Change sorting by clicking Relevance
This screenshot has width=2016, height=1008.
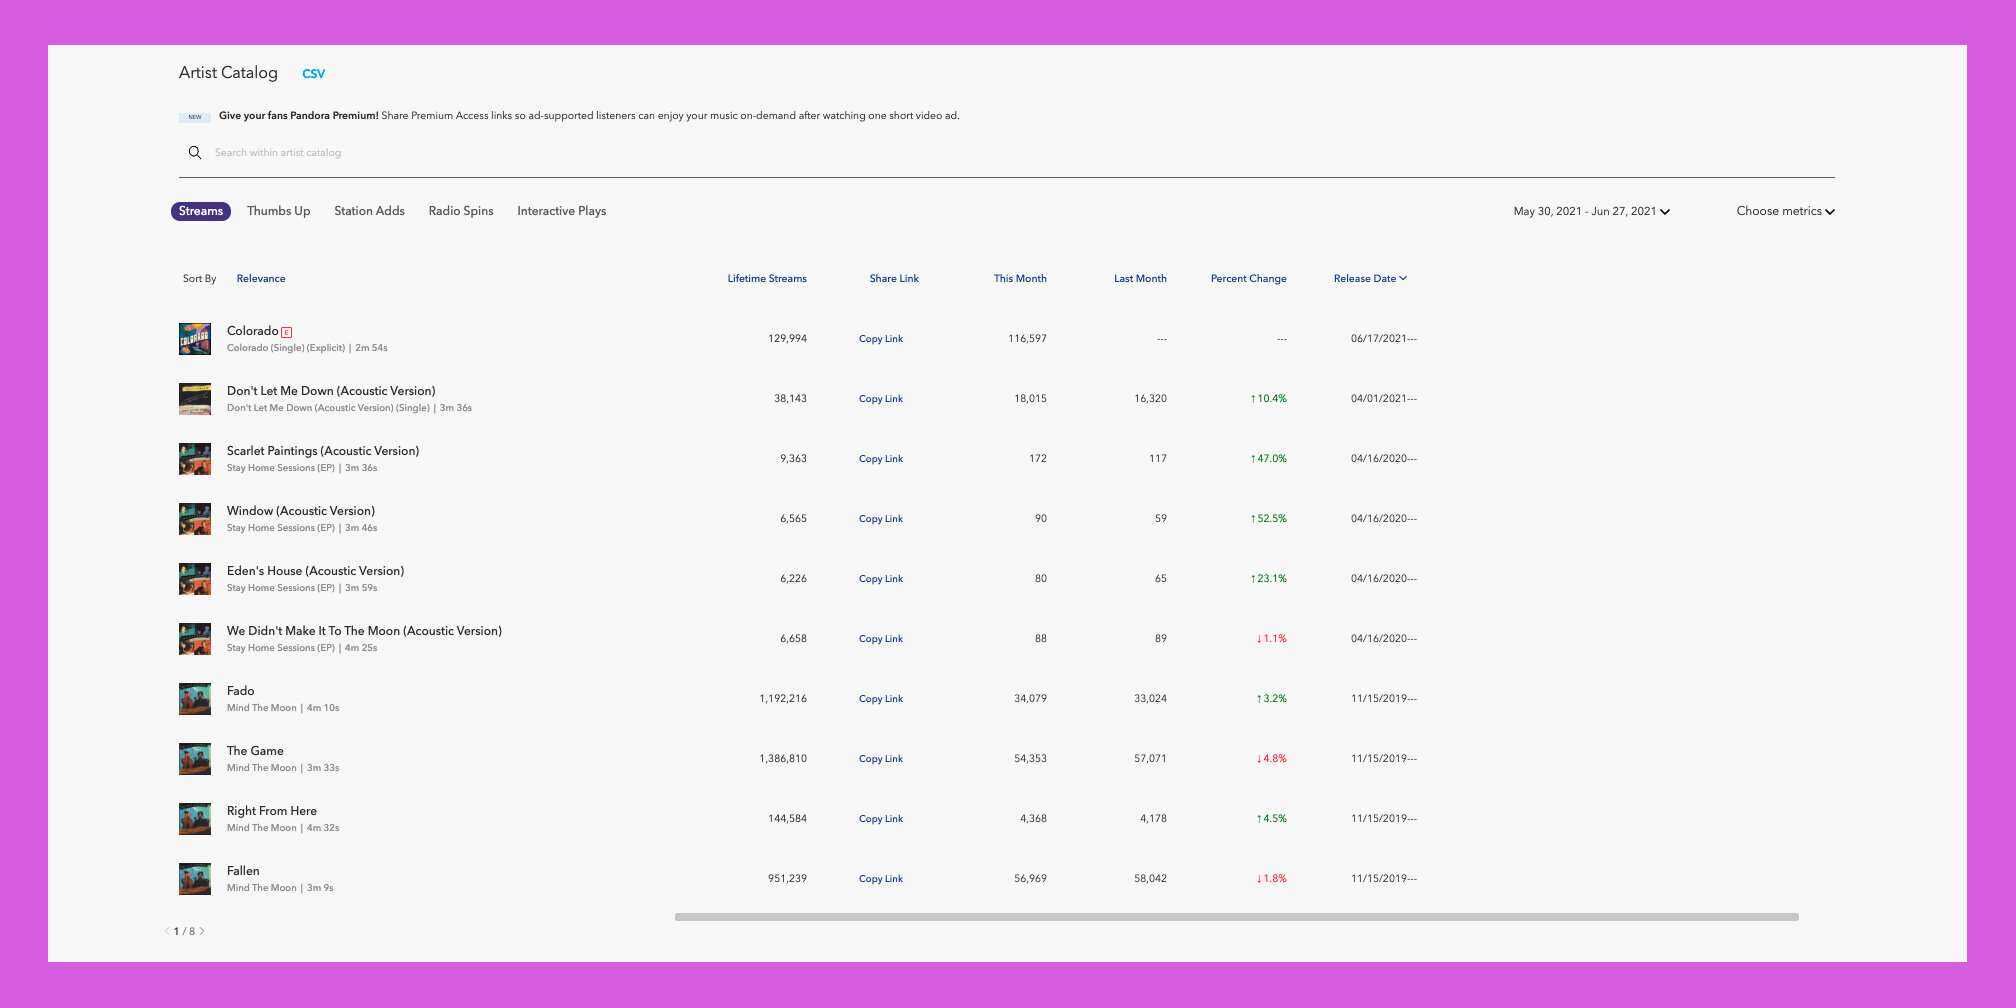click(x=261, y=278)
